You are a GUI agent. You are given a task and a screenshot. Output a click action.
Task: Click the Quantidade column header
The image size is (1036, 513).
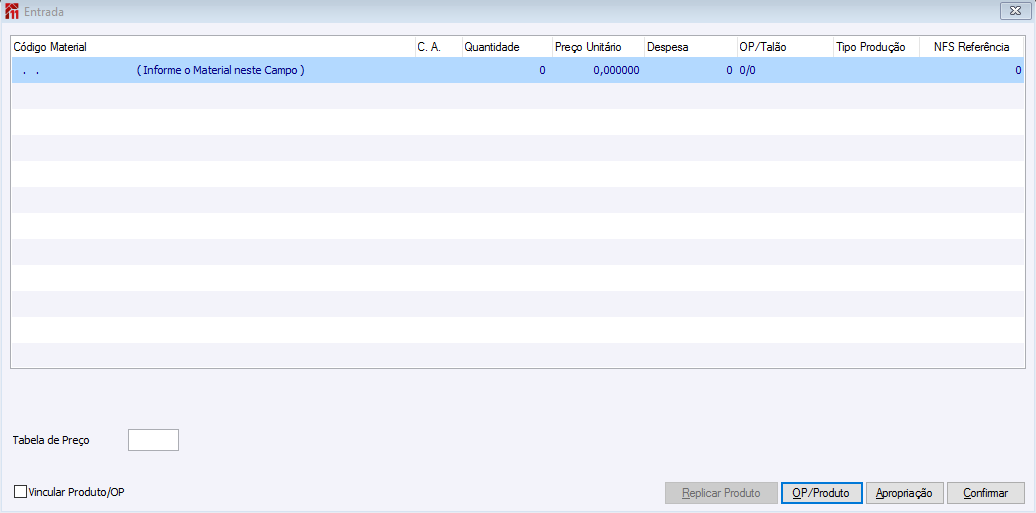(507, 47)
